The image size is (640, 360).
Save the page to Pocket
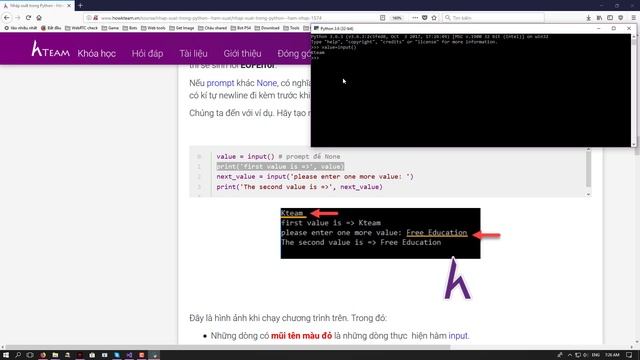(x=424, y=18)
